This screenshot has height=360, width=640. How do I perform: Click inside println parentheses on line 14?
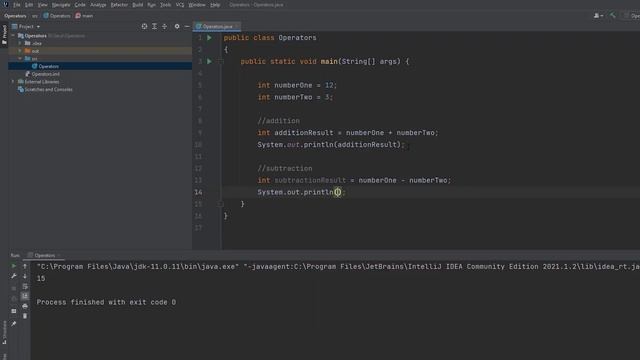[338, 192]
